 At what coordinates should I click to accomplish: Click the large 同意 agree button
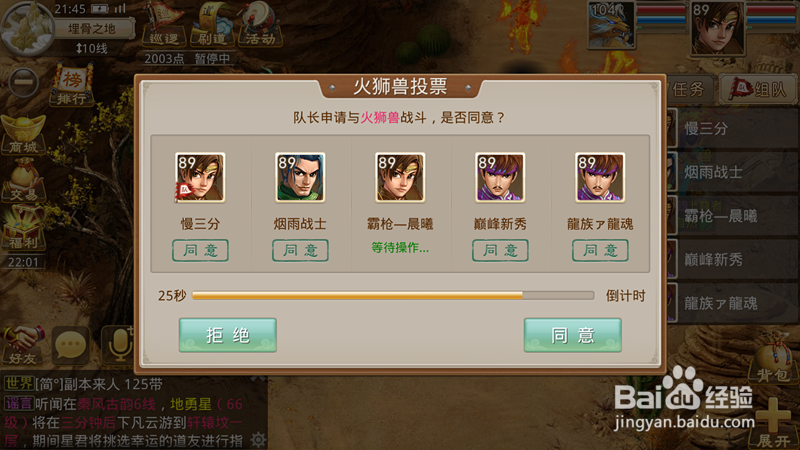572,335
